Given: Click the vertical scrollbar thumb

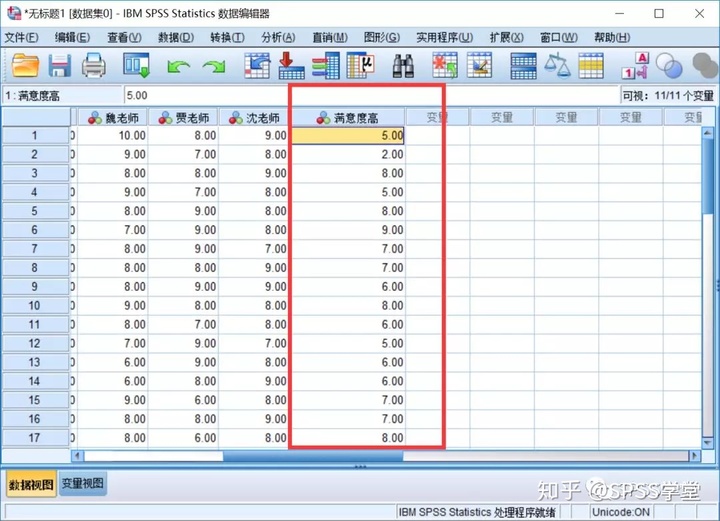Looking at the screenshot, I should pos(708,176).
